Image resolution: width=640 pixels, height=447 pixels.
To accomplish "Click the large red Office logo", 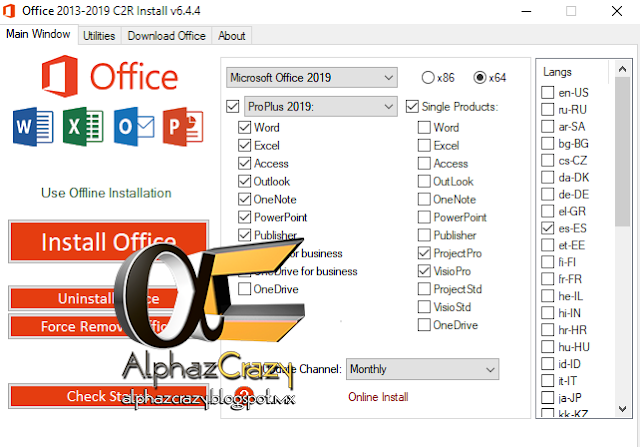I will pos(110,76).
